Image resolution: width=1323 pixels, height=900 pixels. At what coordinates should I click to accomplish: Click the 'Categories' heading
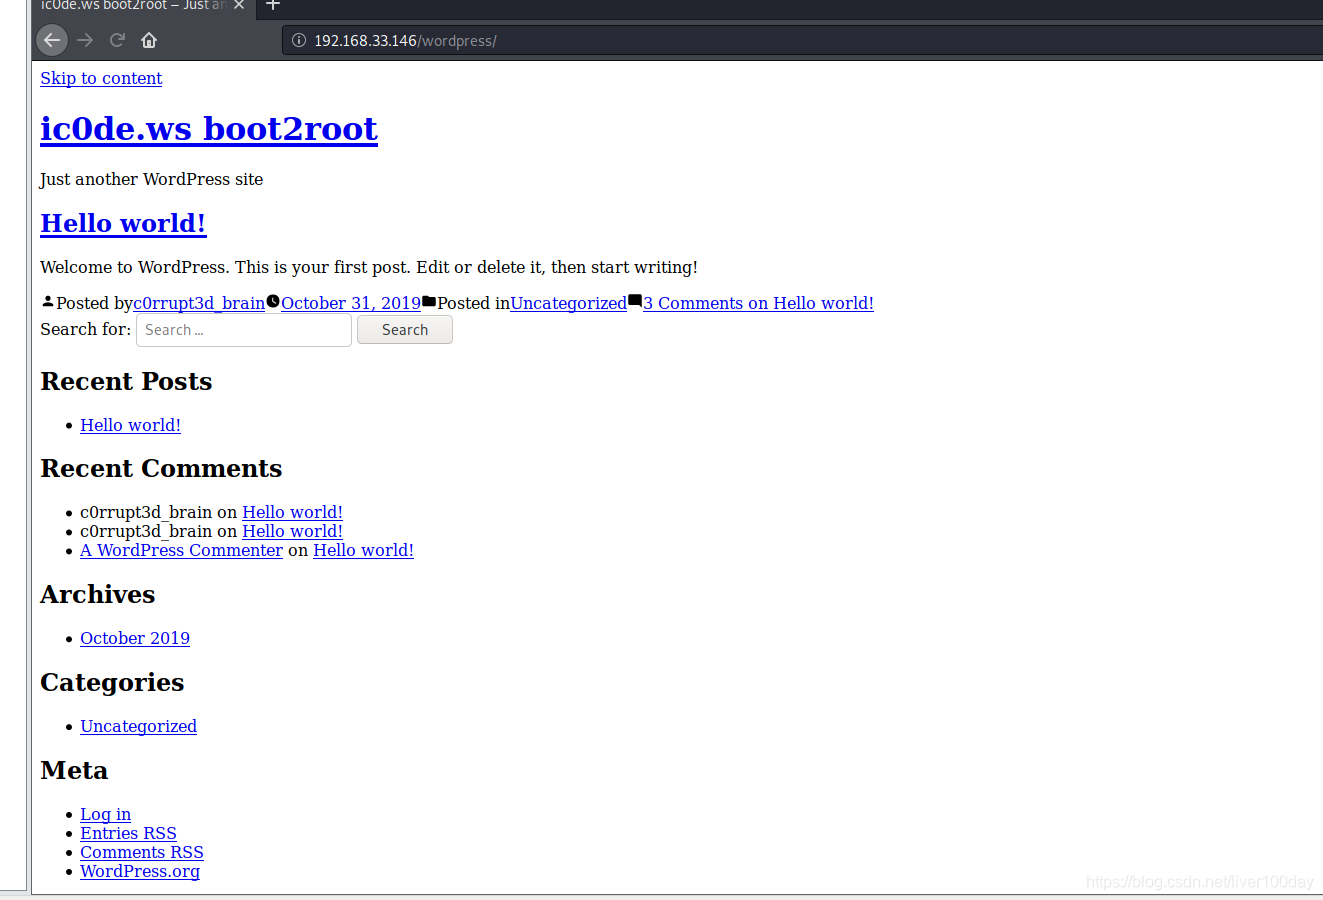pyautogui.click(x=112, y=682)
